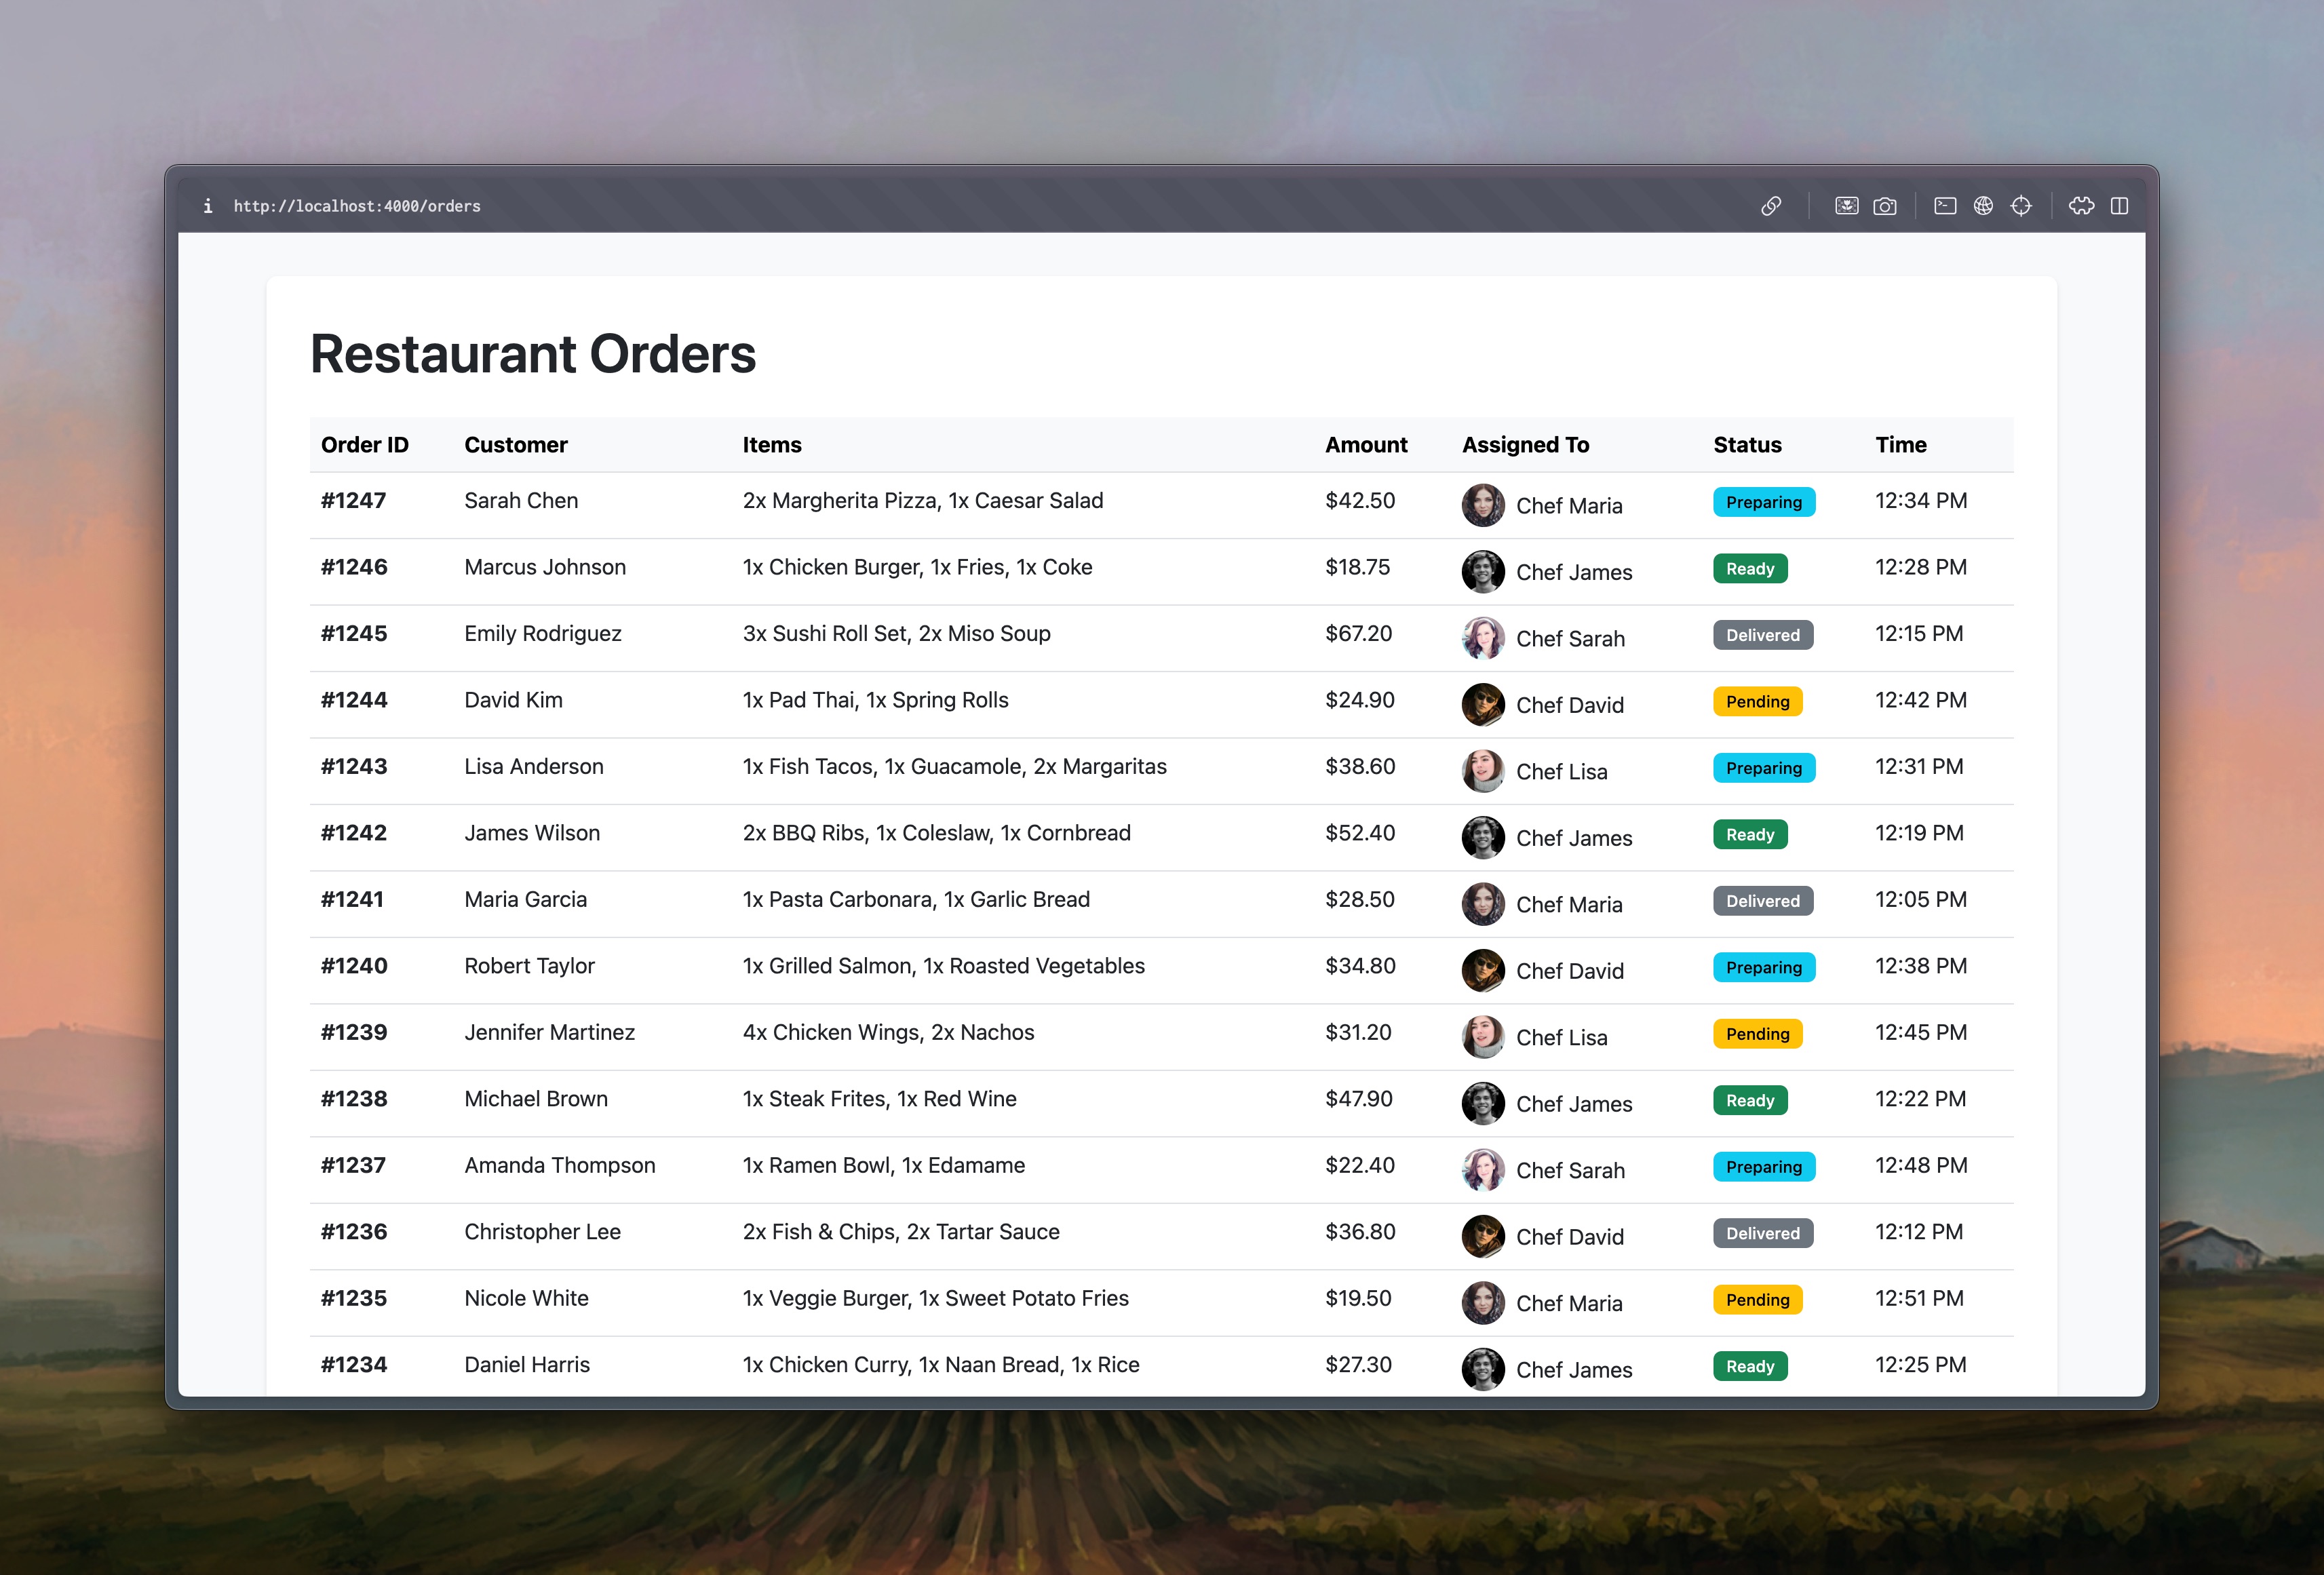The width and height of the screenshot is (2324, 1575).
Task: Sort by the Amount column header
Action: [1366, 444]
